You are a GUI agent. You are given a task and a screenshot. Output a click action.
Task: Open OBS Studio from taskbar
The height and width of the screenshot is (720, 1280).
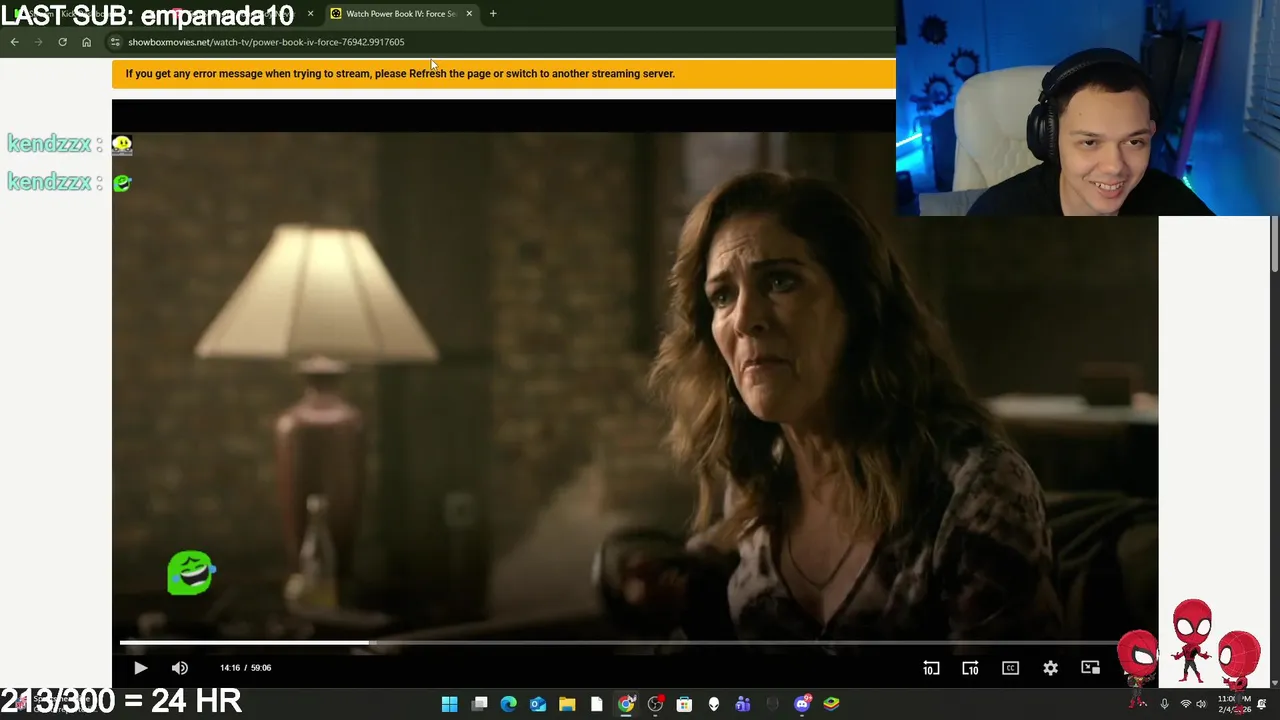tap(655, 704)
